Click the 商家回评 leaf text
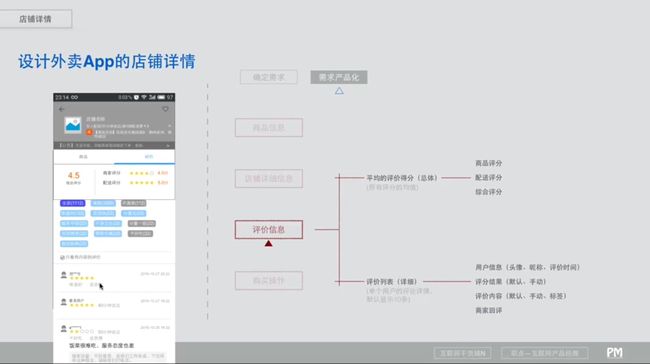 coord(488,311)
